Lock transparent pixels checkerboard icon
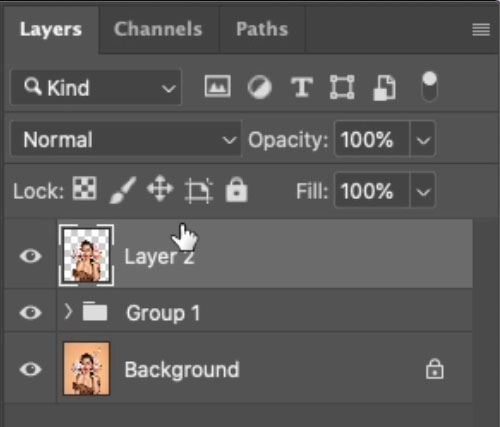The width and height of the screenshot is (500, 427). coord(85,188)
